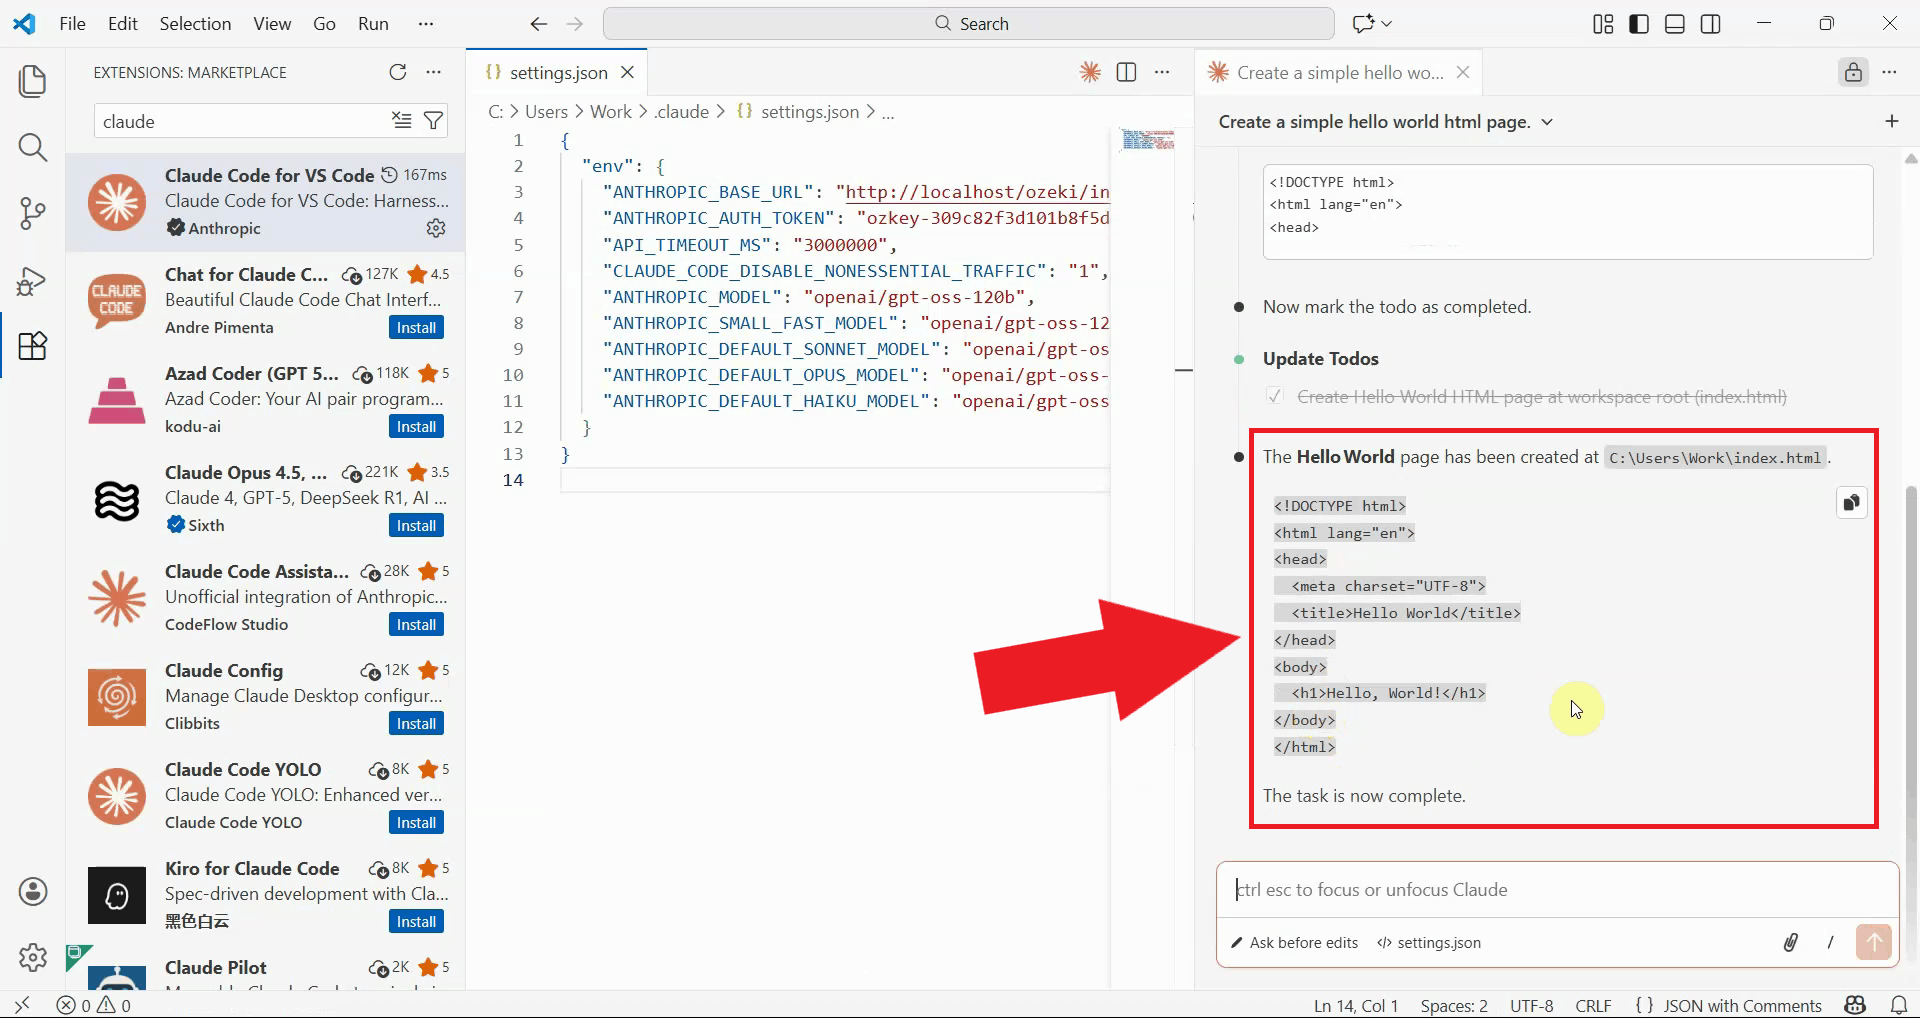Click the split editor right icon
The width and height of the screenshot is (1920, 1018).
coord(1126,72)
